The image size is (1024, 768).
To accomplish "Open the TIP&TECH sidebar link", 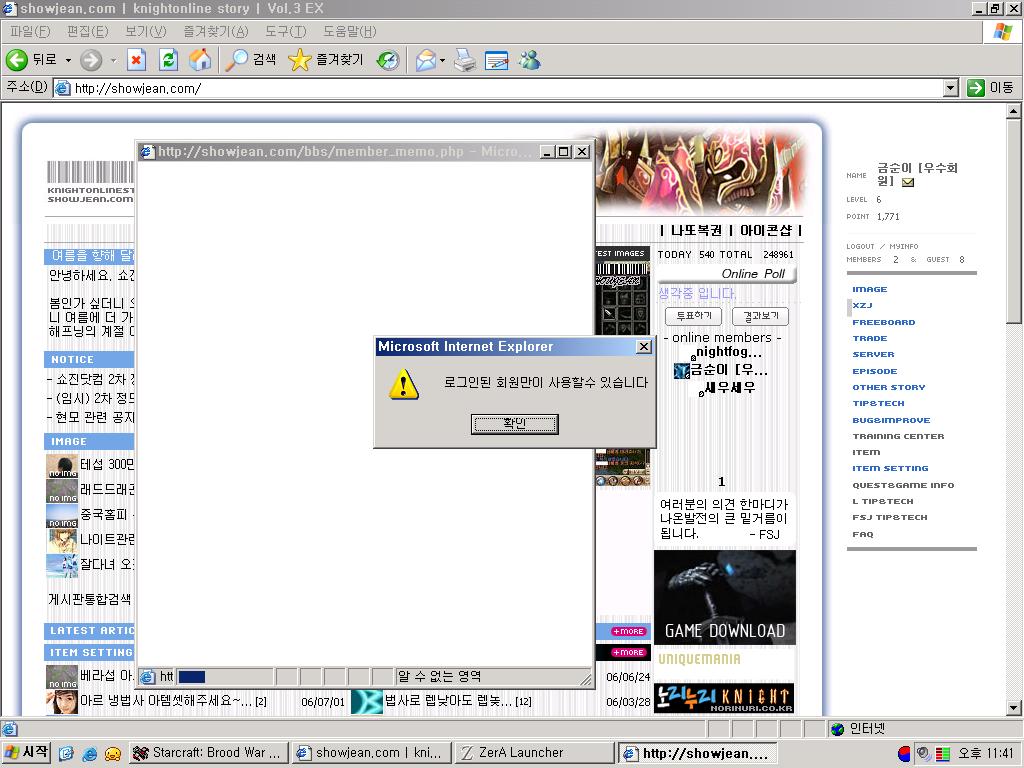I will pos(878,404).
